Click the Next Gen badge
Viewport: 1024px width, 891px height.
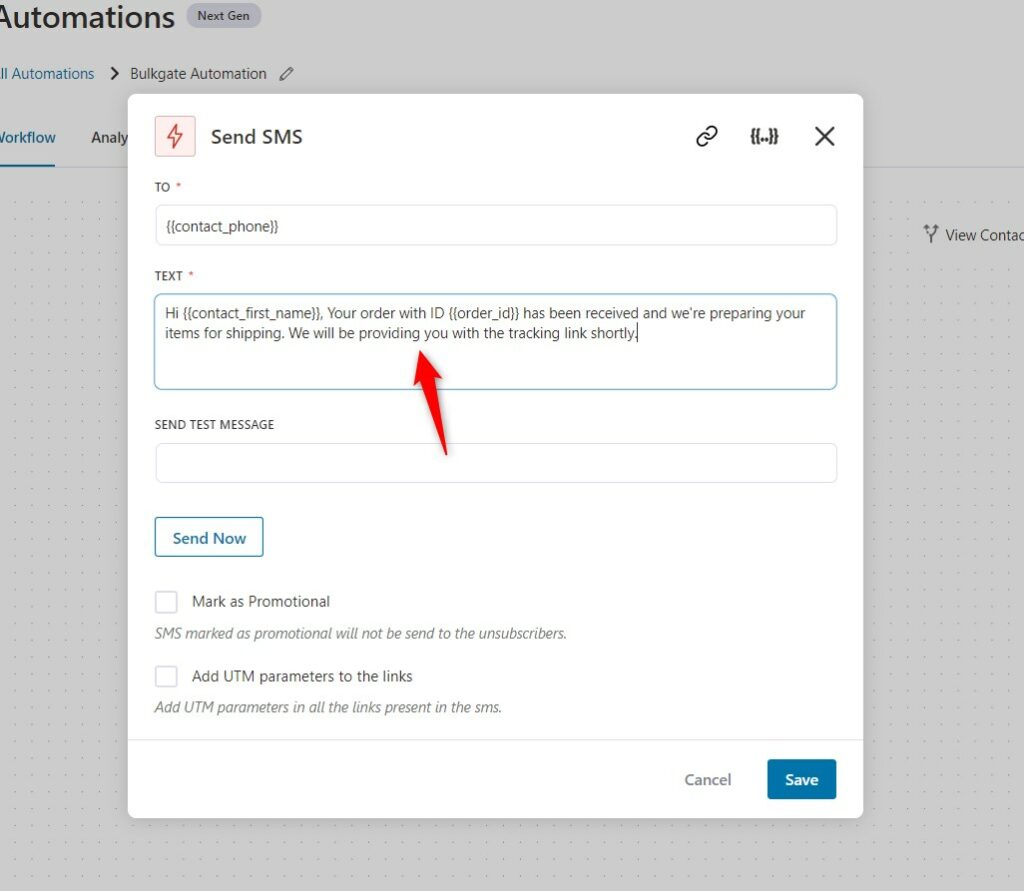coord(223,16)
